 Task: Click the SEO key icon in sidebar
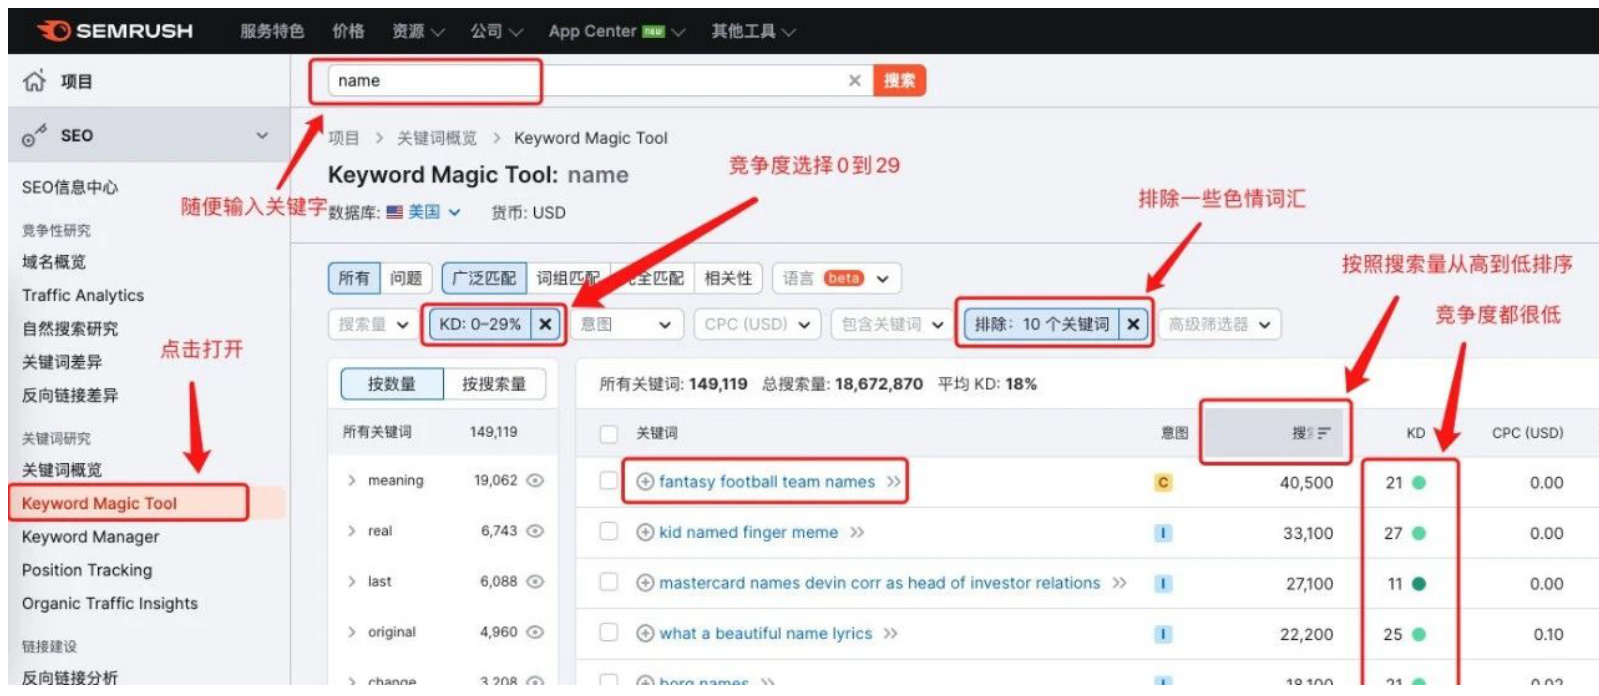34,136
